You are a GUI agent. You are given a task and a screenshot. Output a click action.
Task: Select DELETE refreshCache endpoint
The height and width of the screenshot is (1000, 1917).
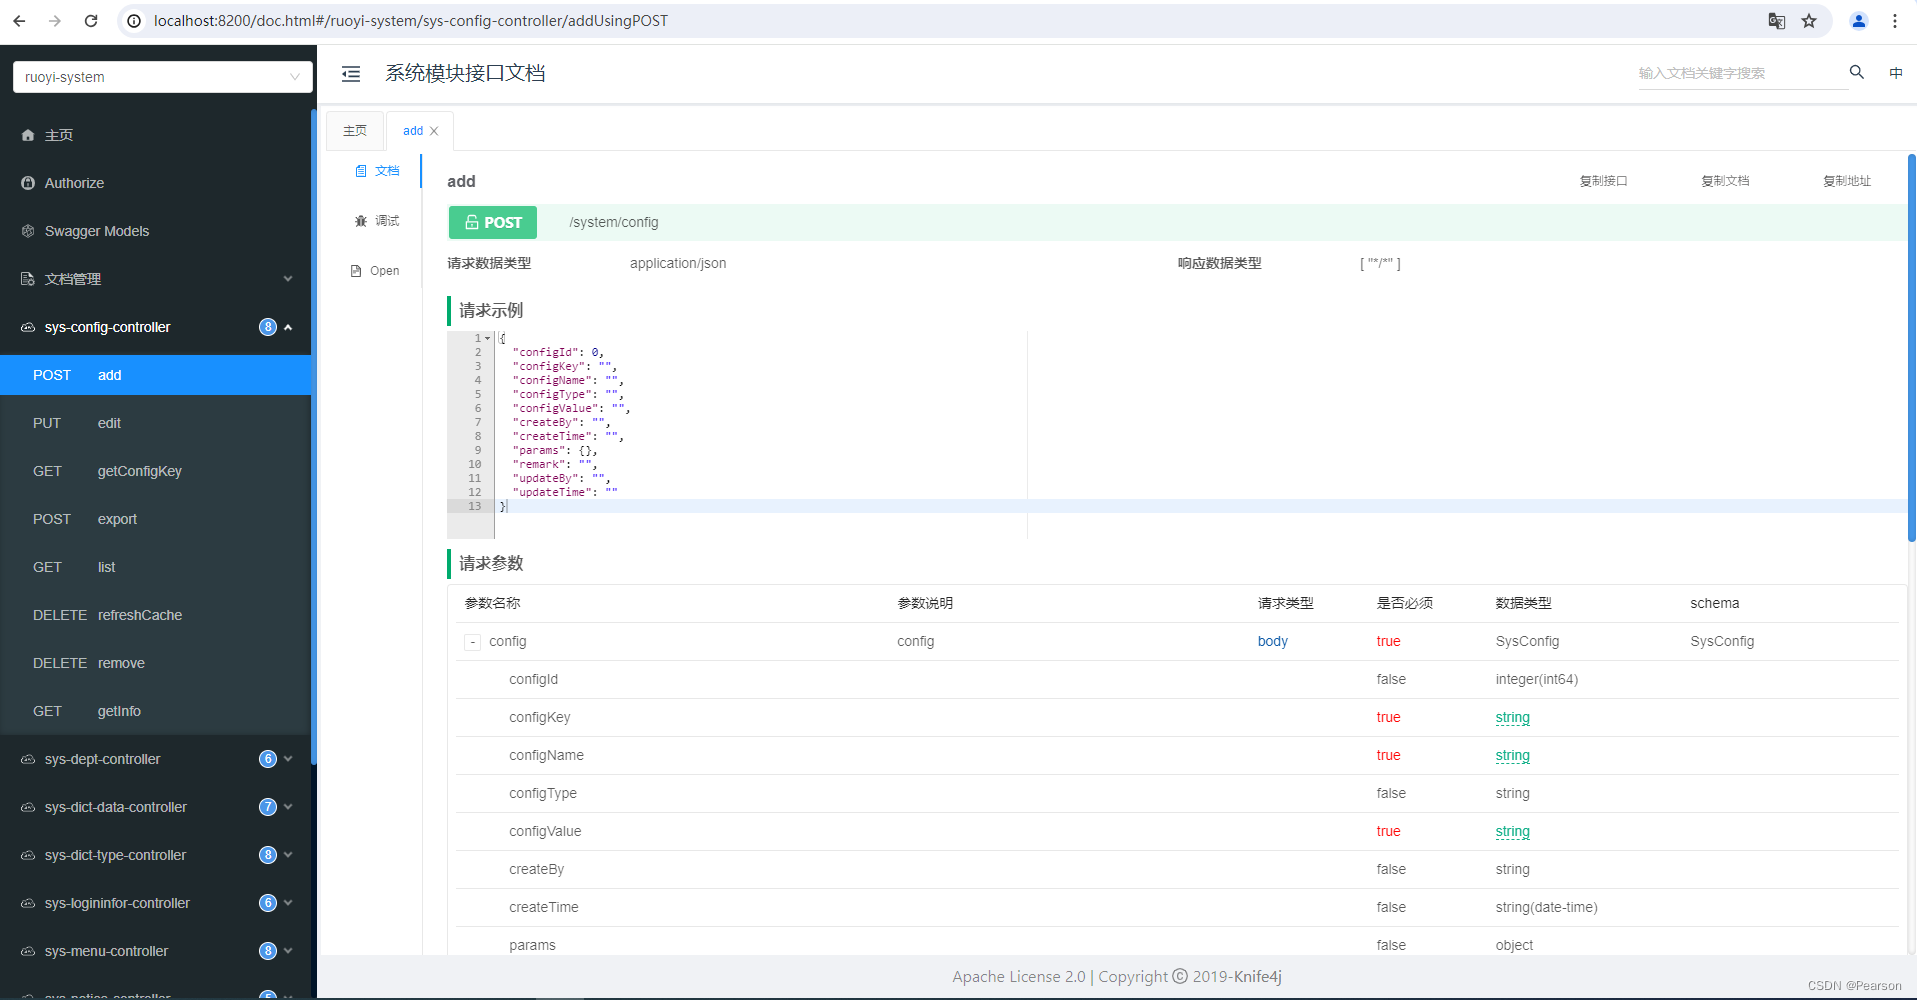tap(156, 615)
